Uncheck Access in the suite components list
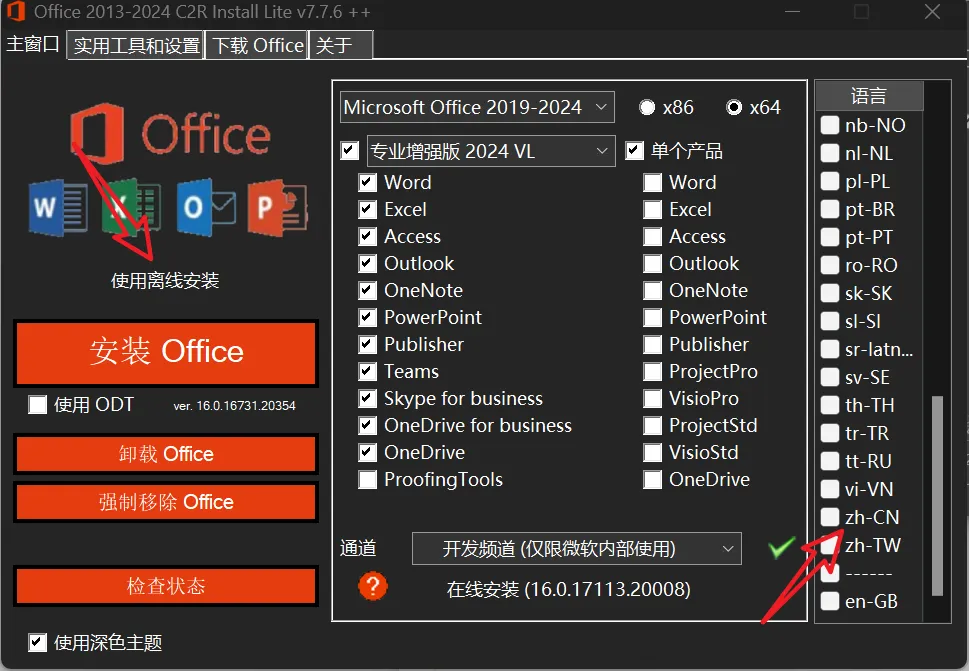Screen dimensions: 969x671 point(368,236)
